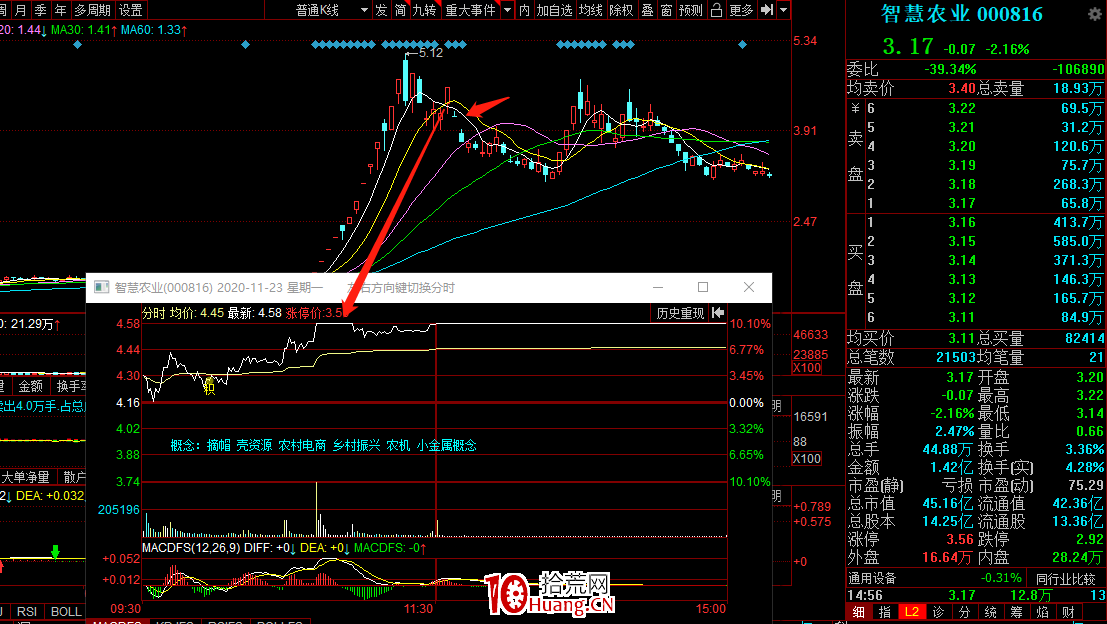Click the arrow-to-bar icon beside 更多
1107x624 pixels.
click(x=767, y=10)
